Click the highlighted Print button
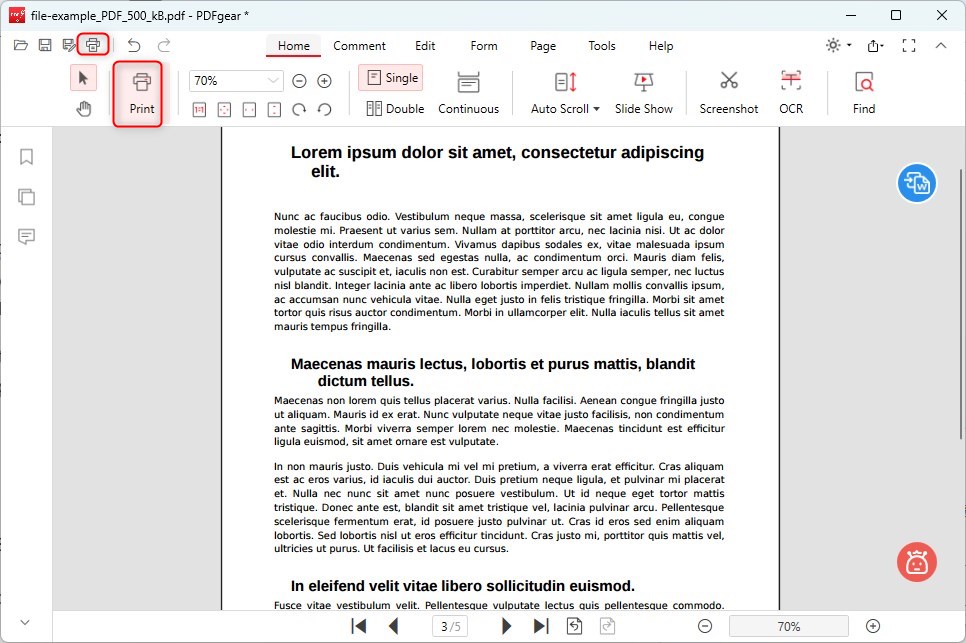966x643 pixels. pyautogui.click(x=137, y=93)
